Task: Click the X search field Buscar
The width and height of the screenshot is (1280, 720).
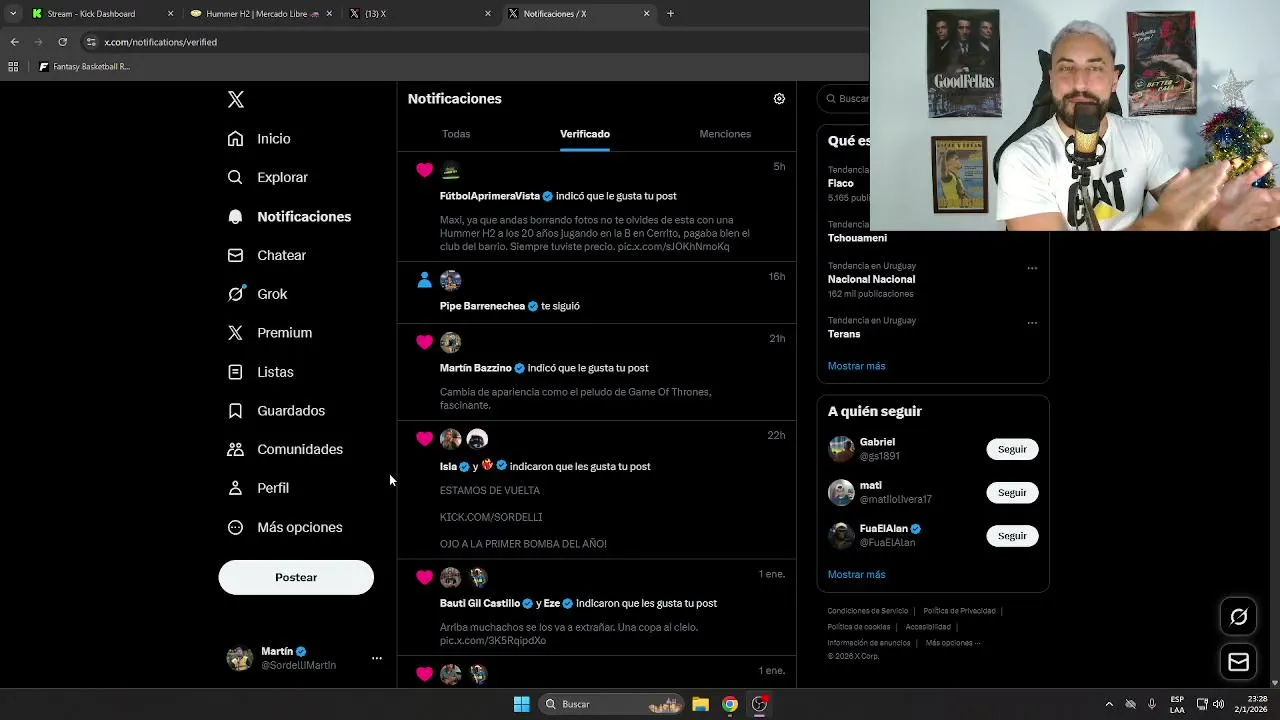Action: (845, 99)
